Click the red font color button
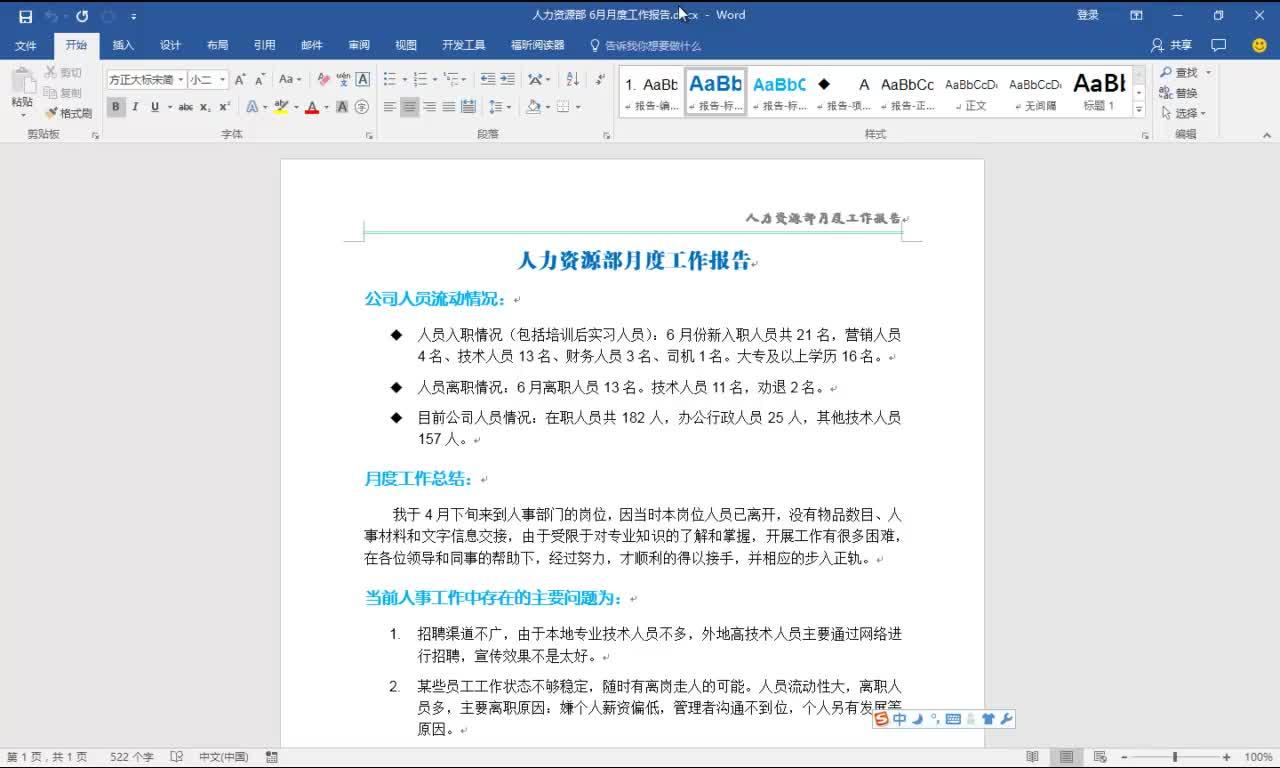This screenshot has height=768, width=1280. tap(312, 107)
